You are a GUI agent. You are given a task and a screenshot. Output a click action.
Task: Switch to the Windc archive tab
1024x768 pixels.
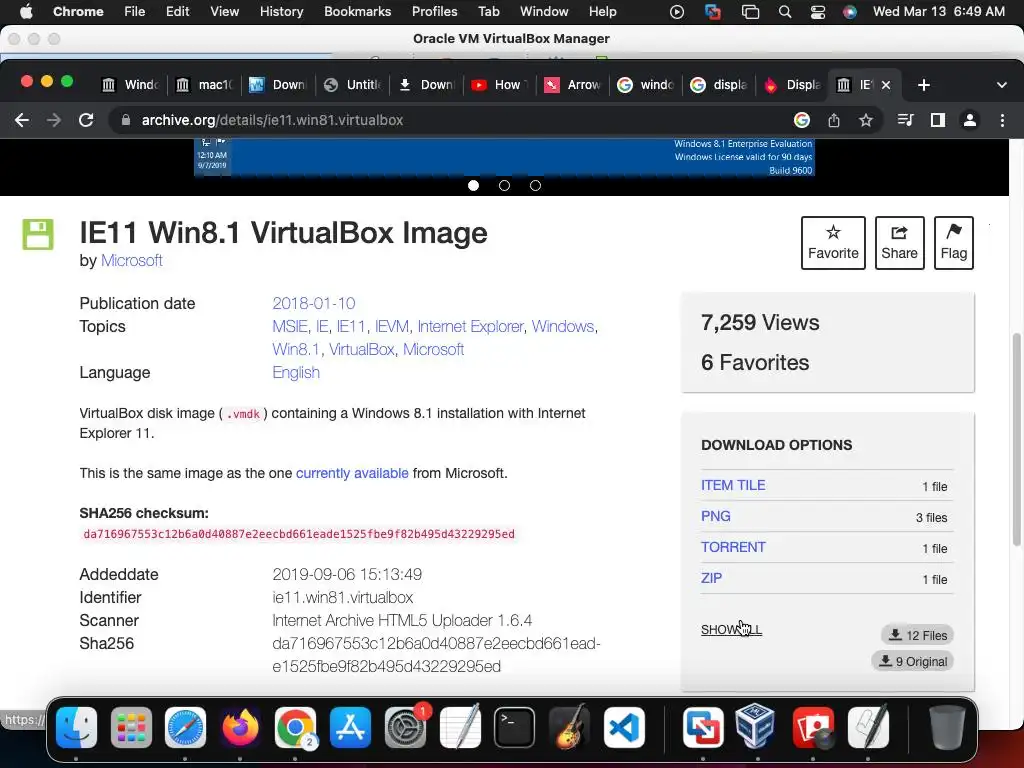(131, 85)
